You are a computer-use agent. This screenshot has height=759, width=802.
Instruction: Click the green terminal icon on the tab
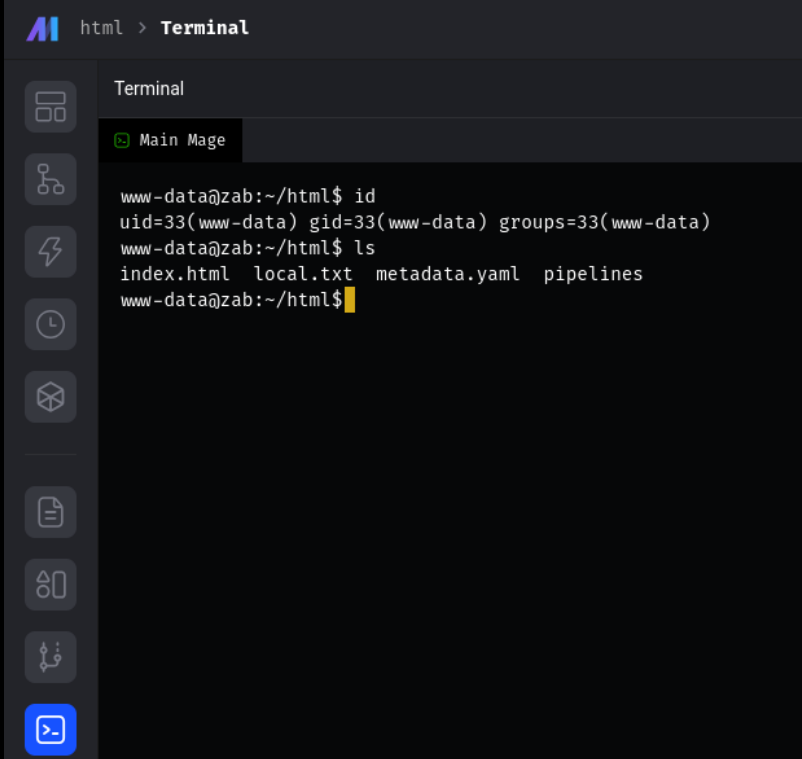[x=122, y=141]
